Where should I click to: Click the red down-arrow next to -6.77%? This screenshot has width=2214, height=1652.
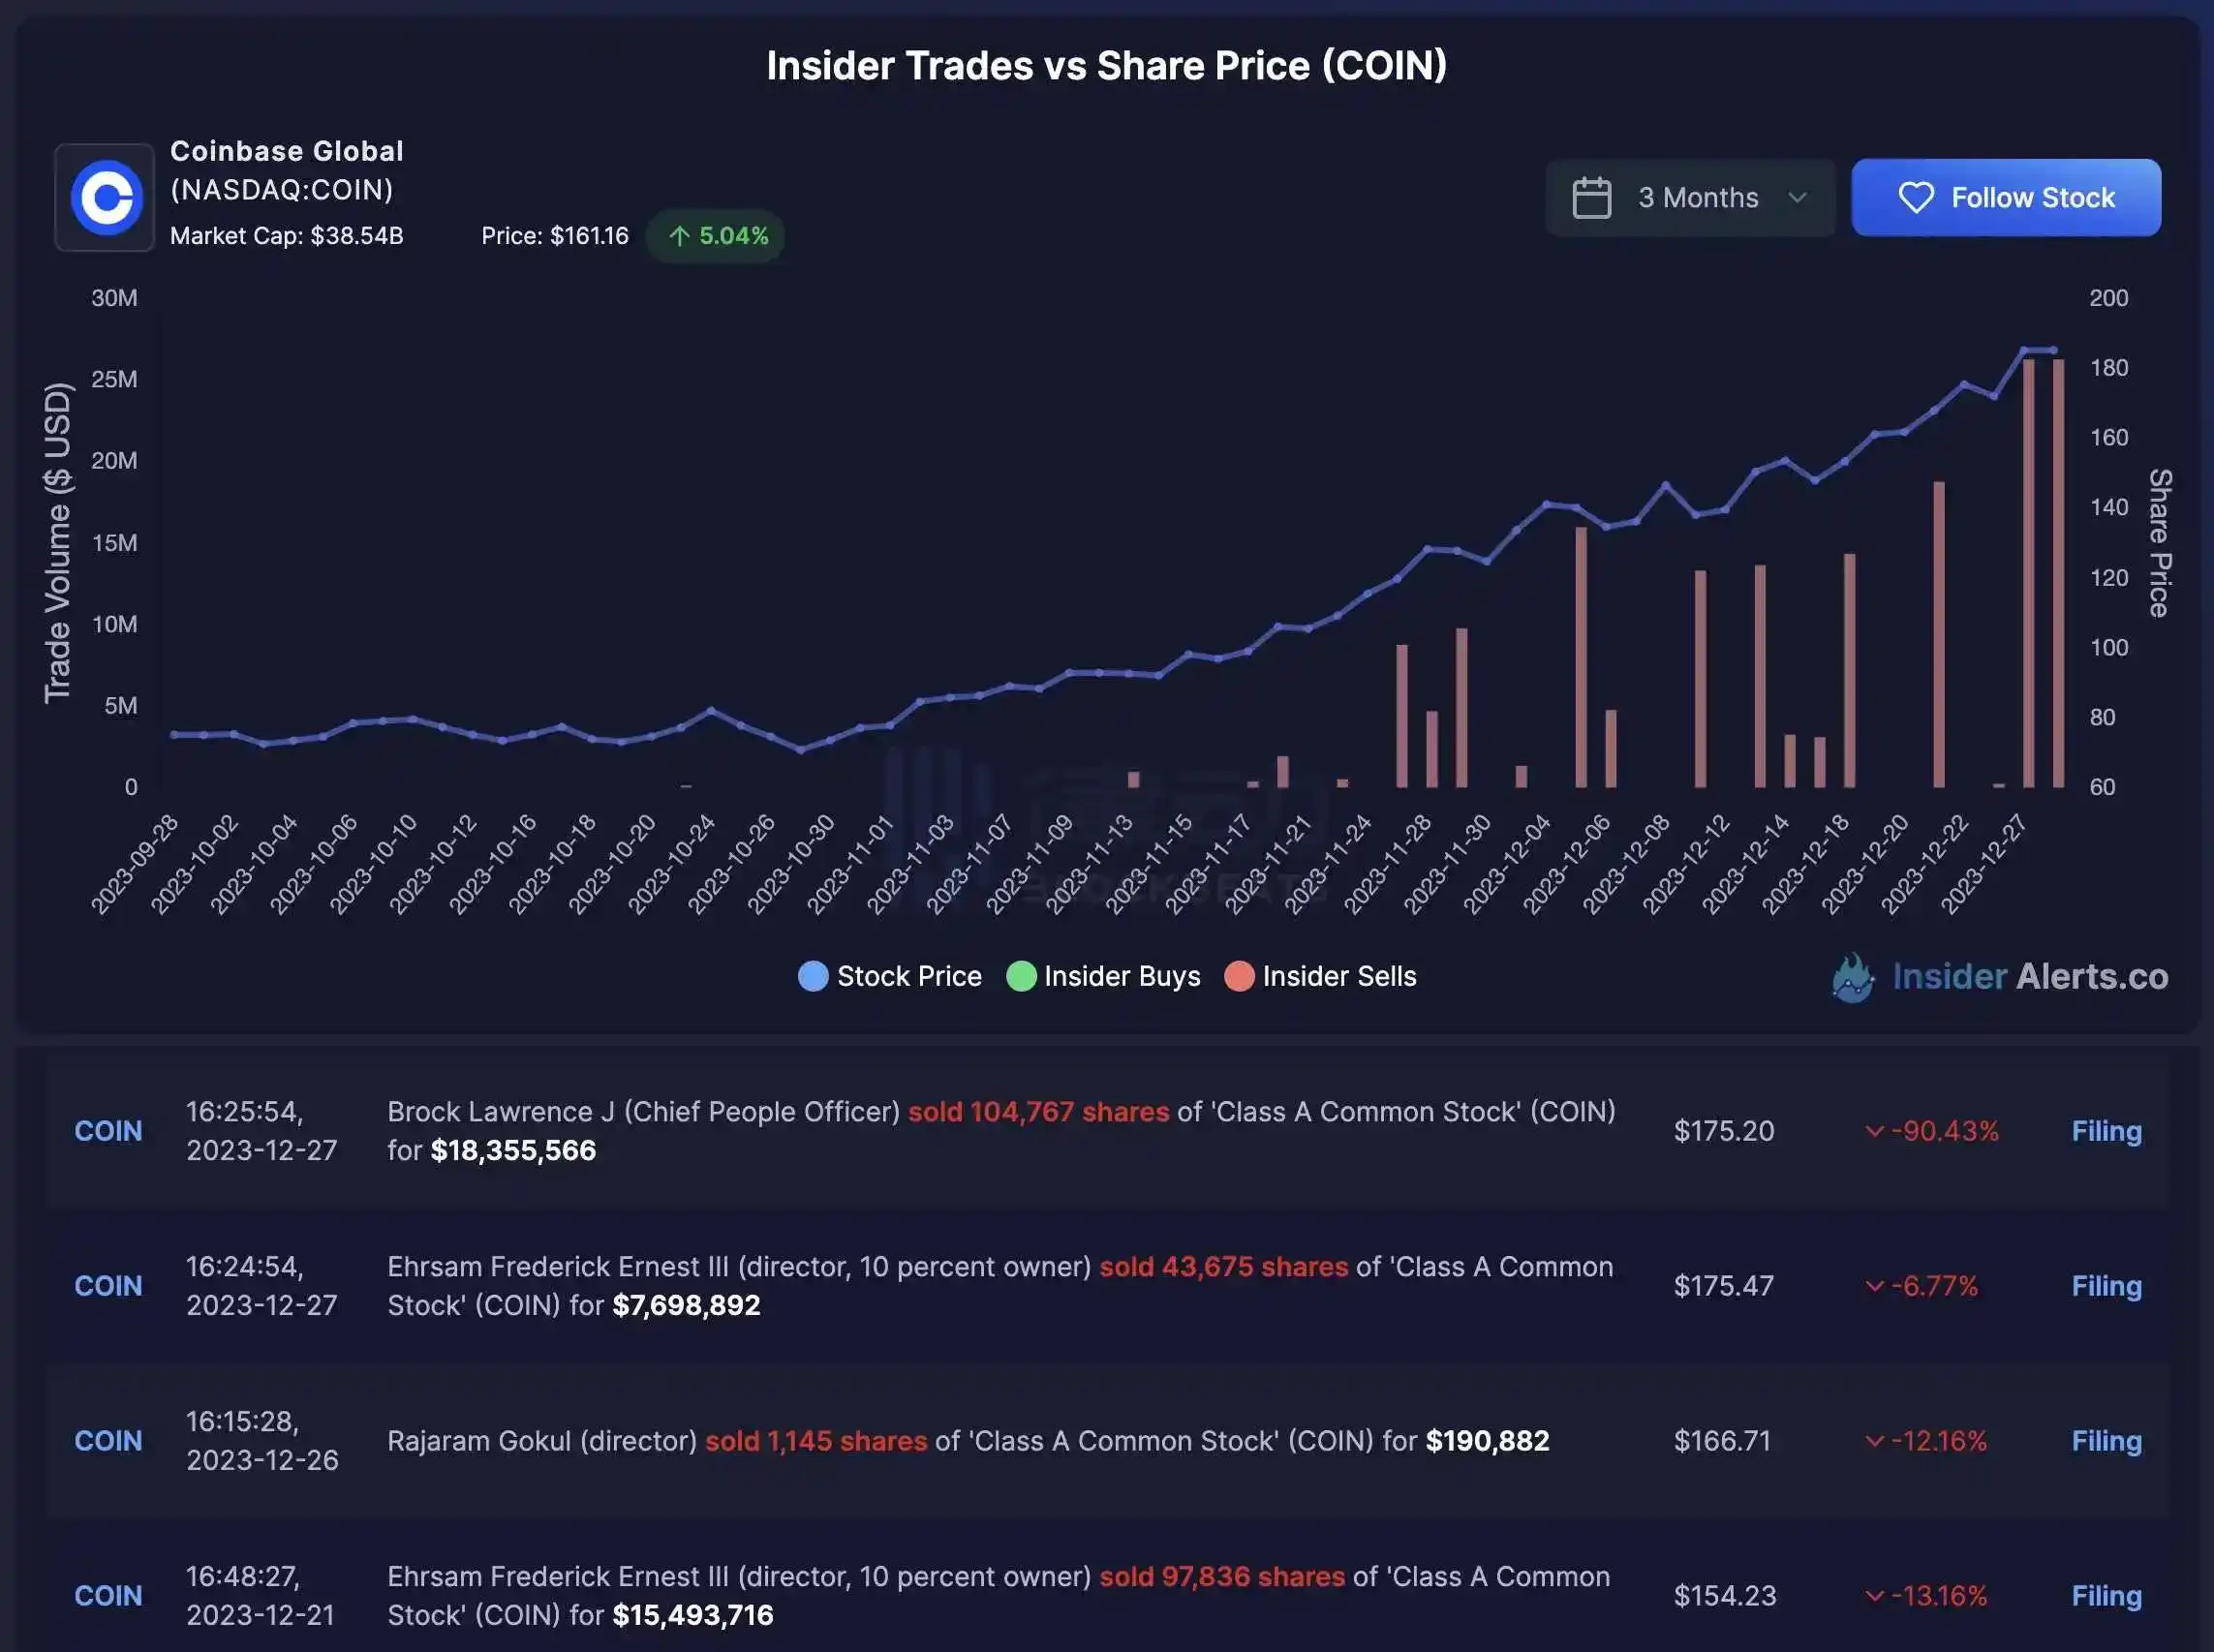1874,1286
